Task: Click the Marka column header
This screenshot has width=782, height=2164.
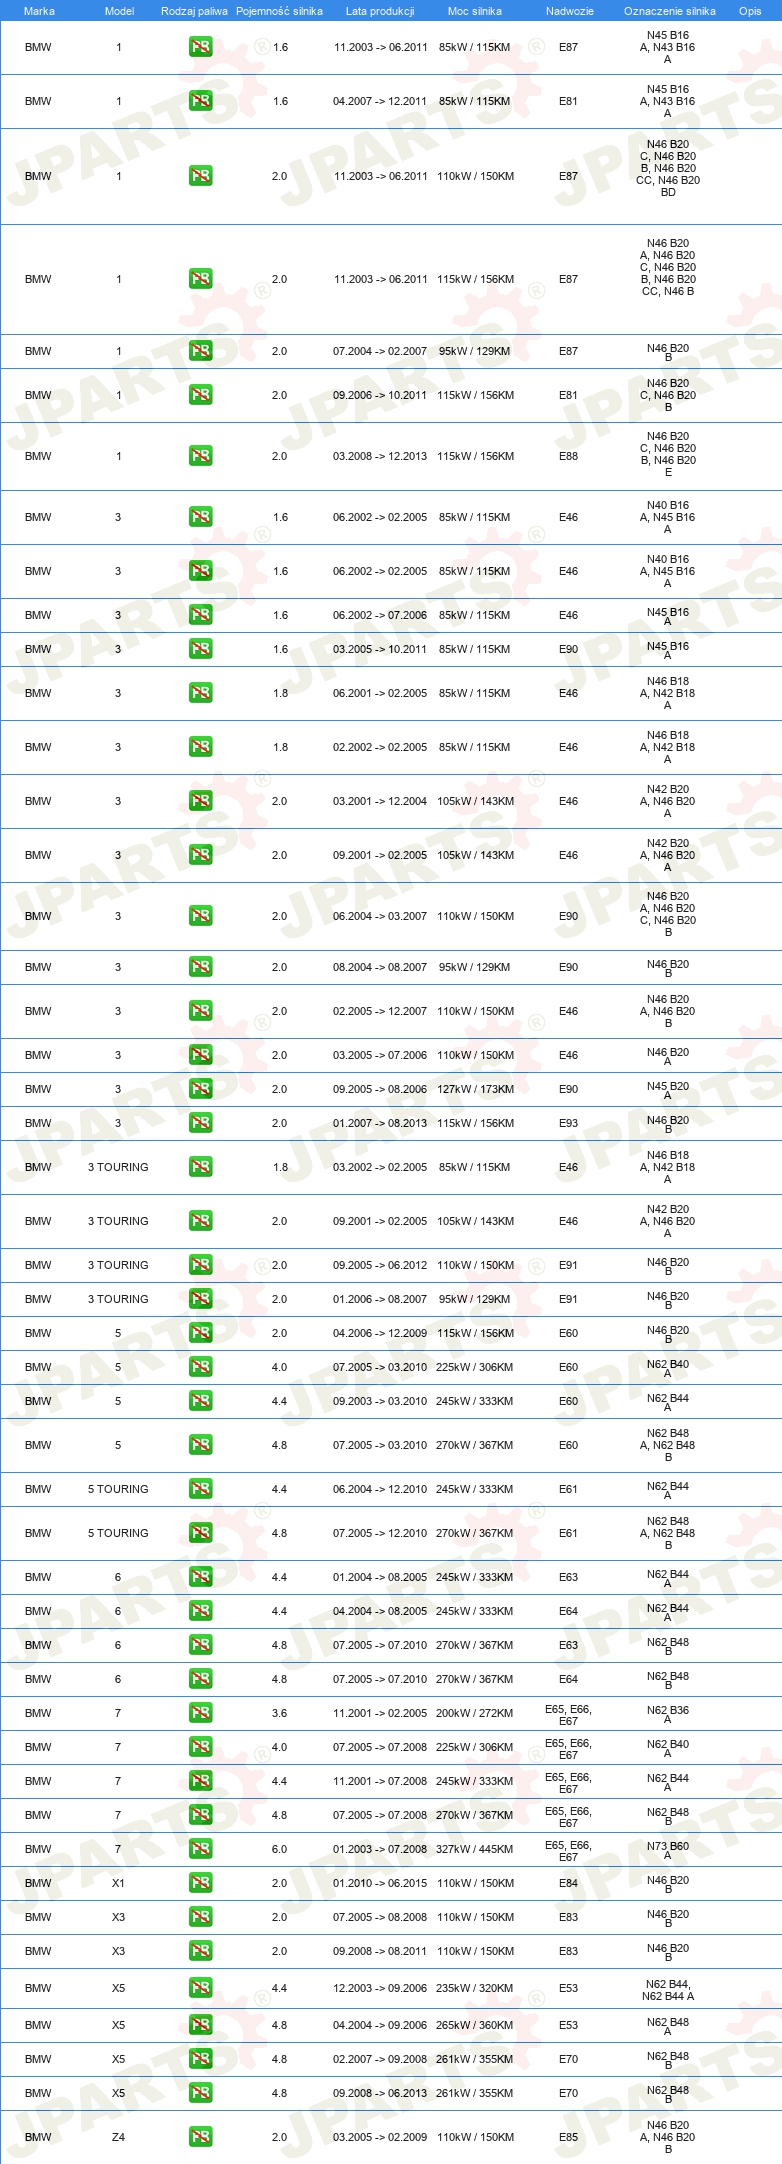Action: (39, 11)
